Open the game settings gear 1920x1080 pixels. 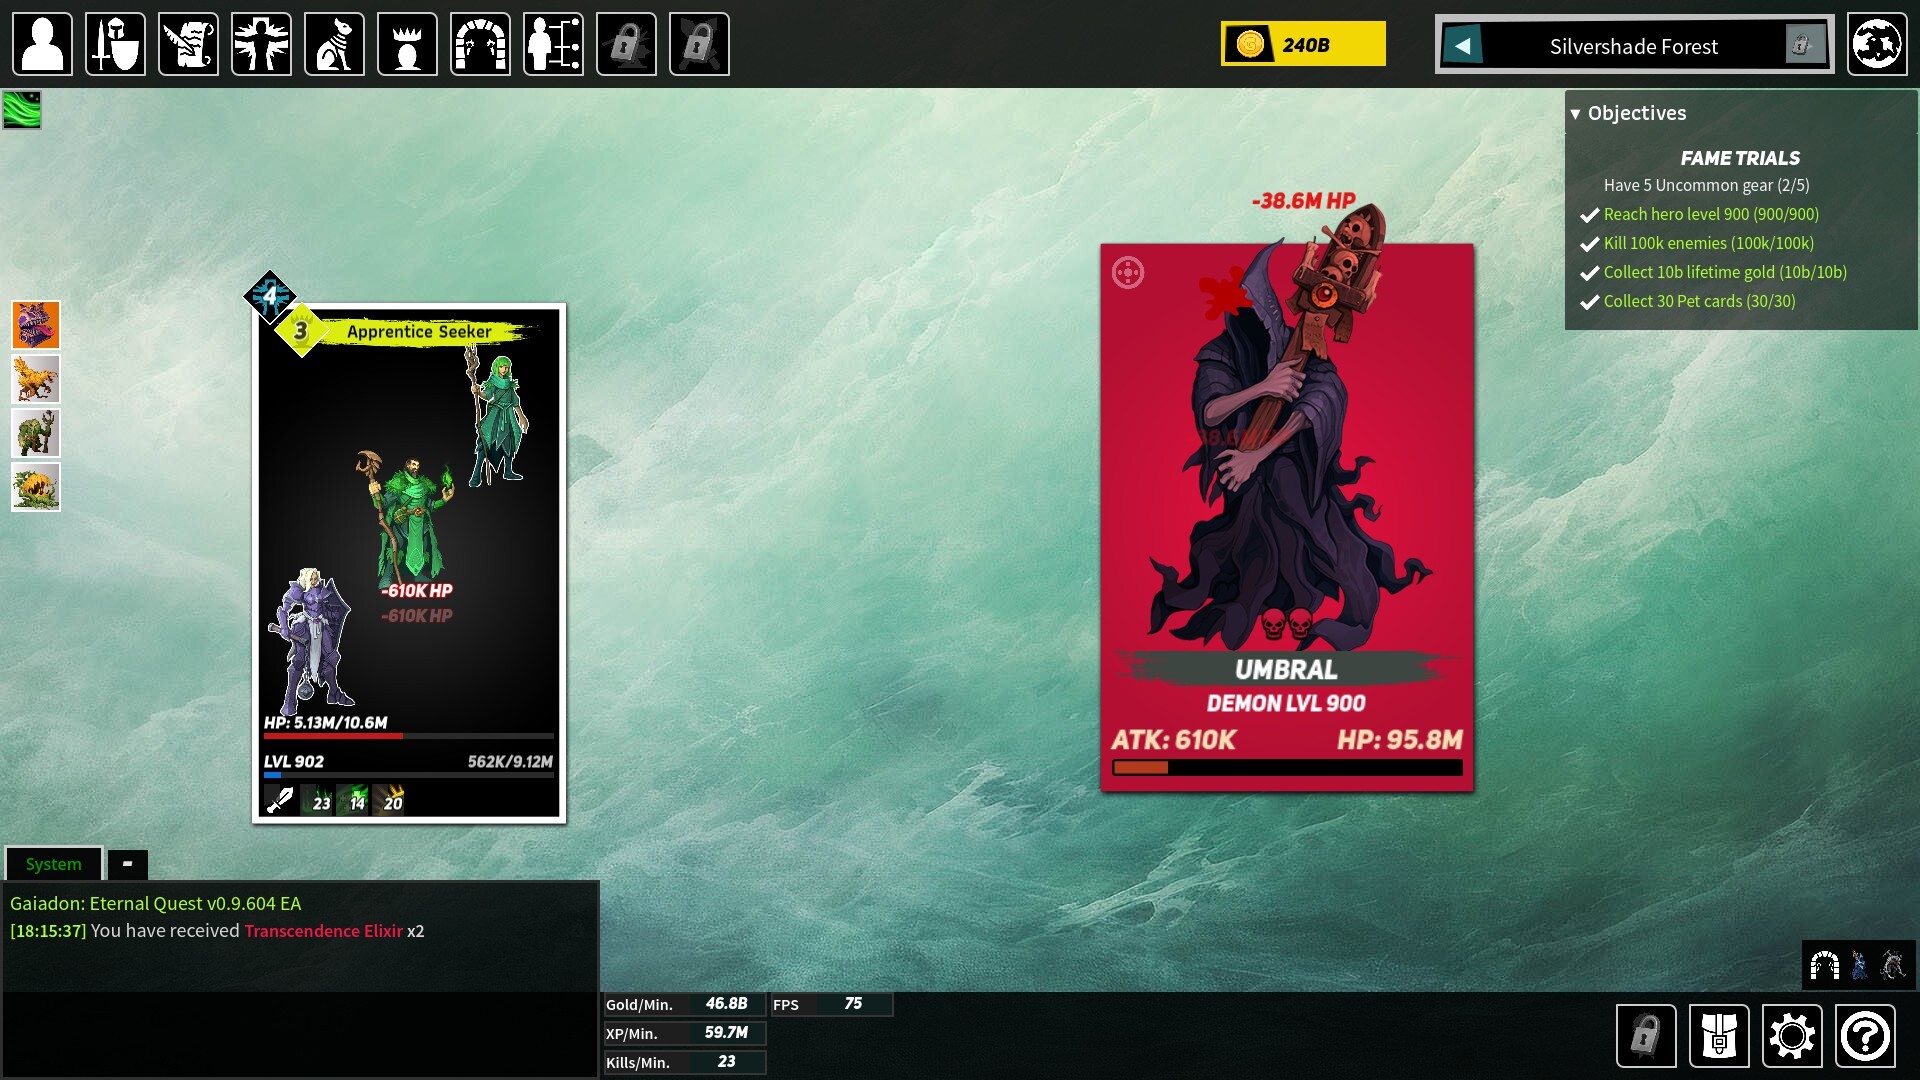[x=1791, y=1035]
